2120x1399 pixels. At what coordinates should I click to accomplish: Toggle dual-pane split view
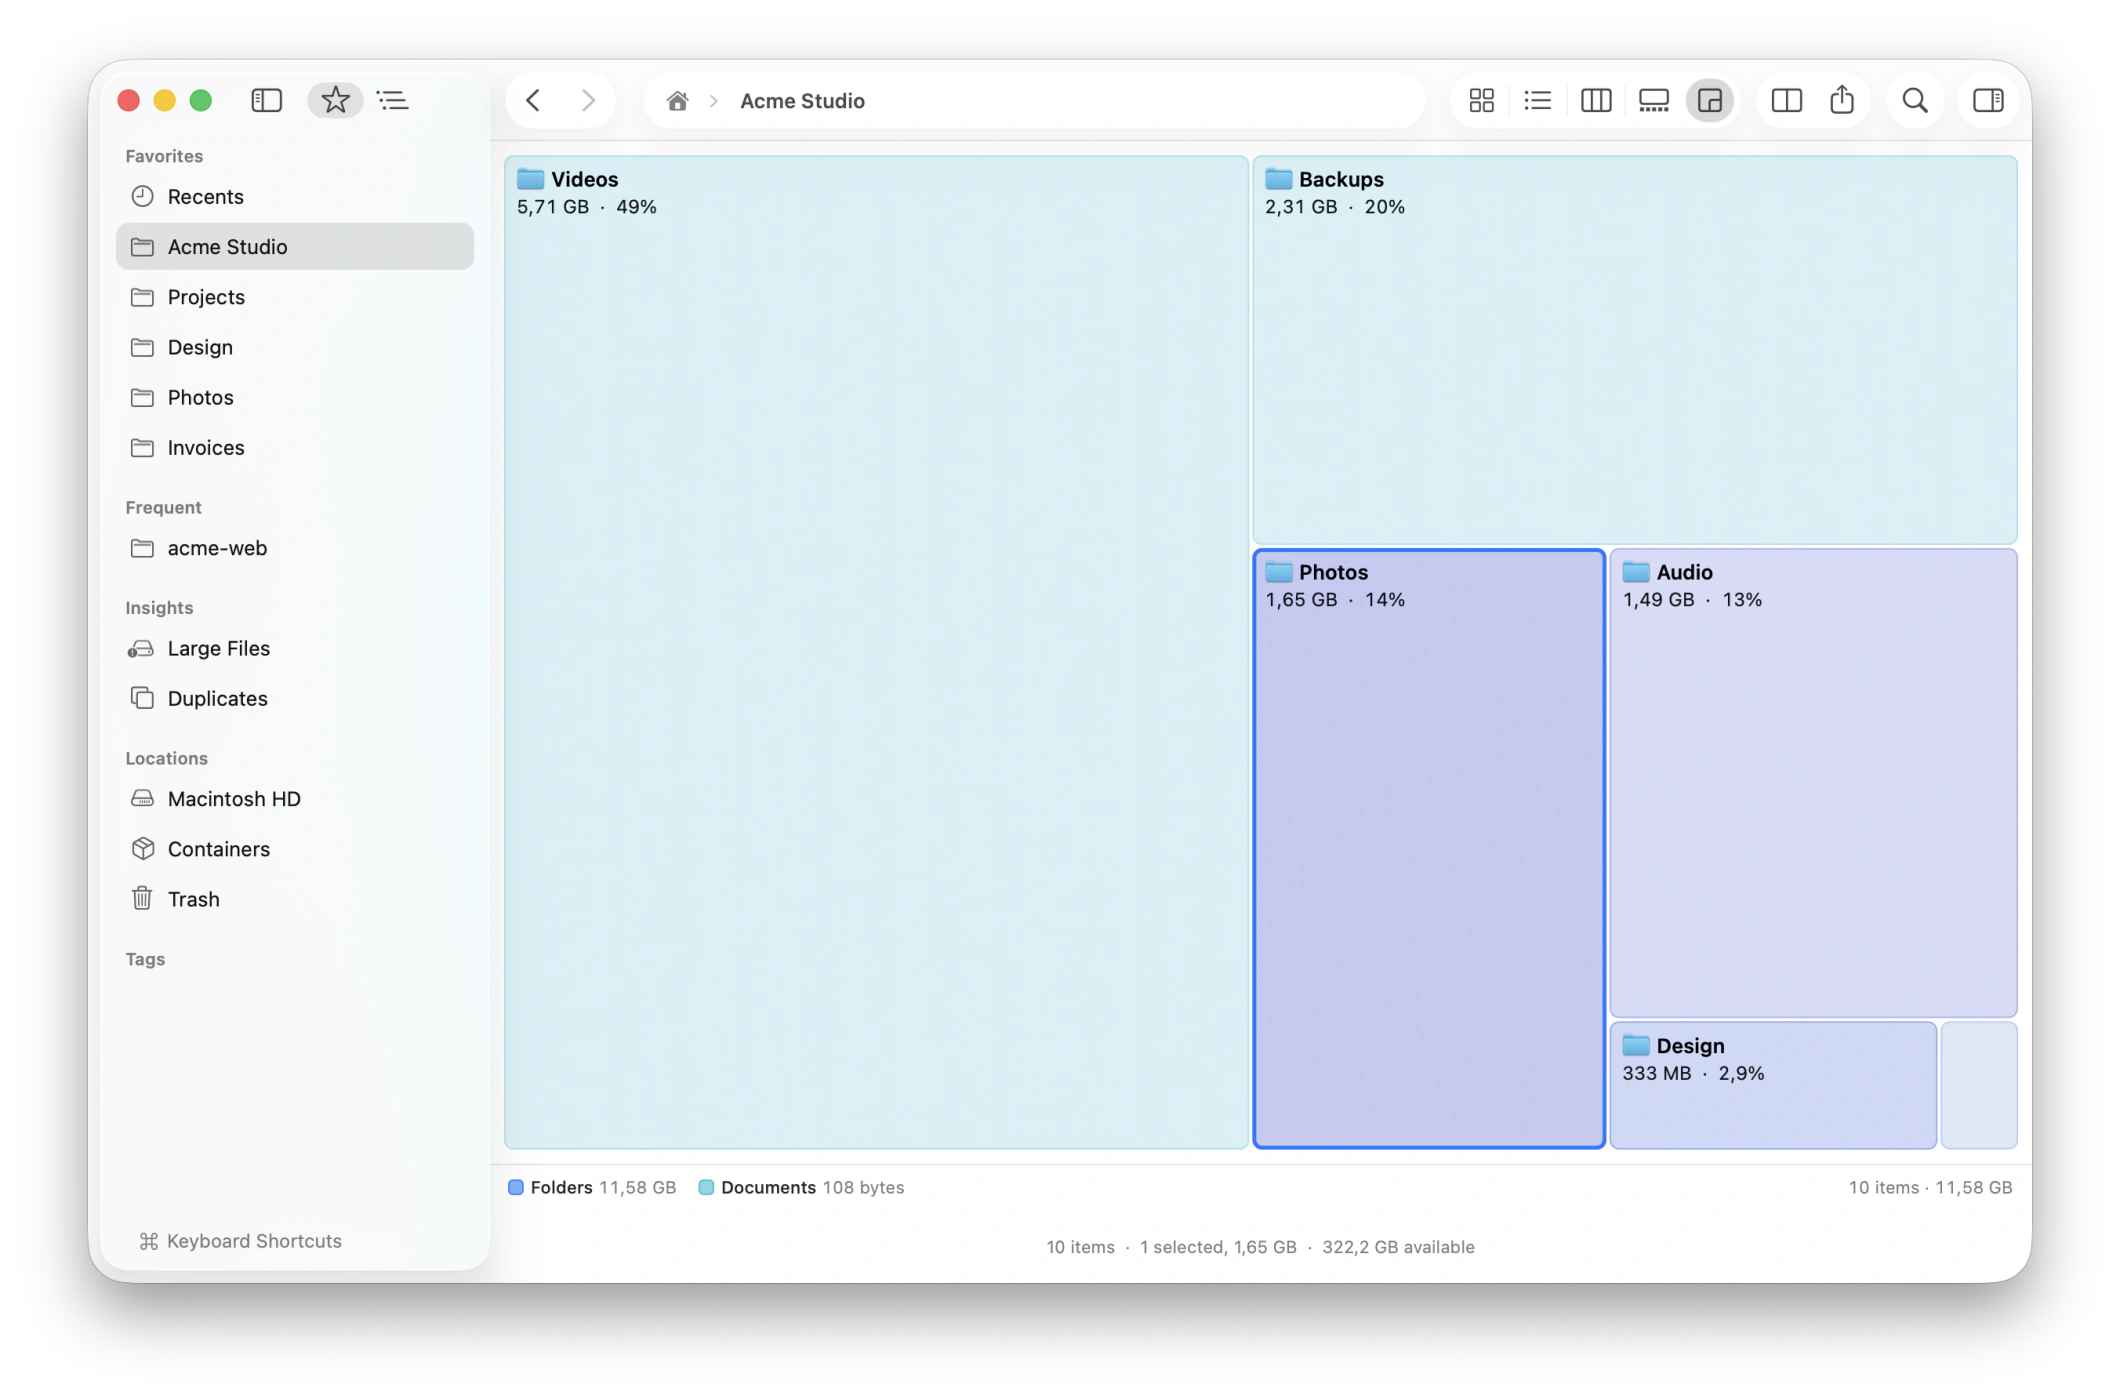click(1786, 100)
